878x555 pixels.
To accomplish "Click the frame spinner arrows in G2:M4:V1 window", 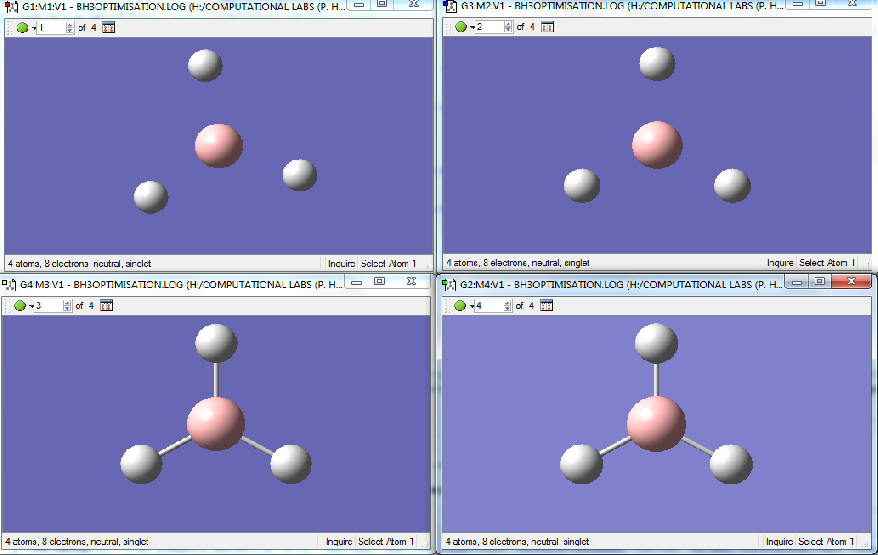I will [507, 305].
